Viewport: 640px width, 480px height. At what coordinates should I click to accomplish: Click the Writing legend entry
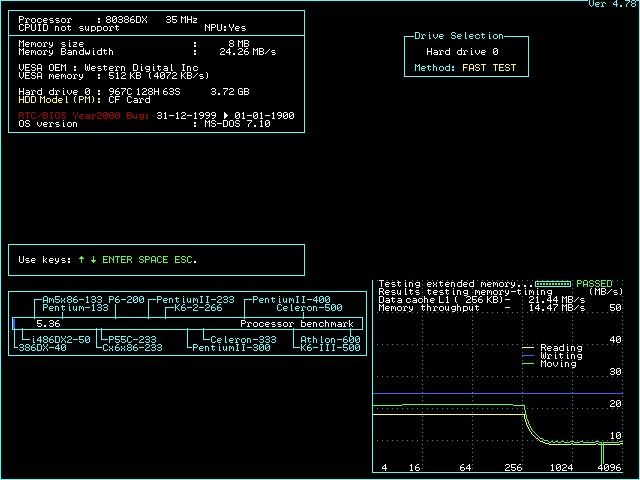560,356
